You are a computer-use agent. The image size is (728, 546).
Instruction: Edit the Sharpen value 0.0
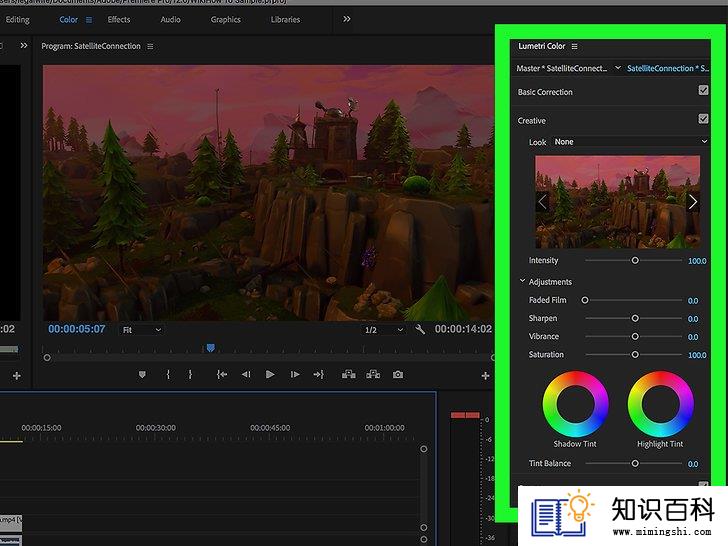point(693,319)
